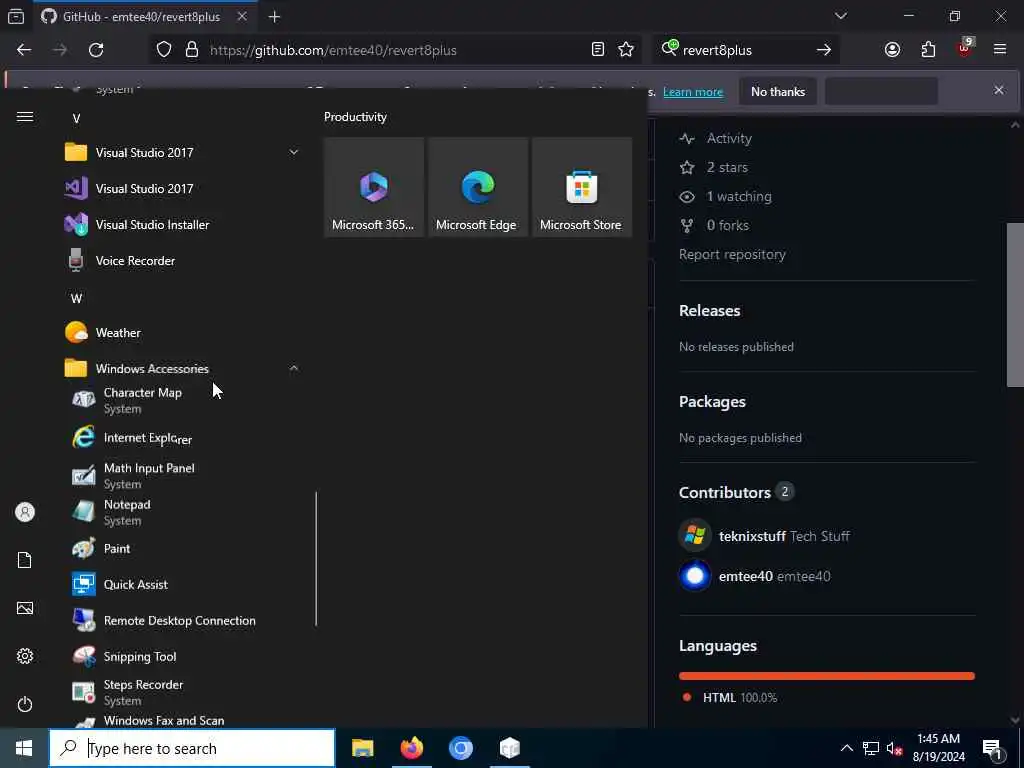The width and height of the screenshot is (1024, 768).
Task: Dismiss the notification bar
Action: pyautogui.click(x=999, y=90)
